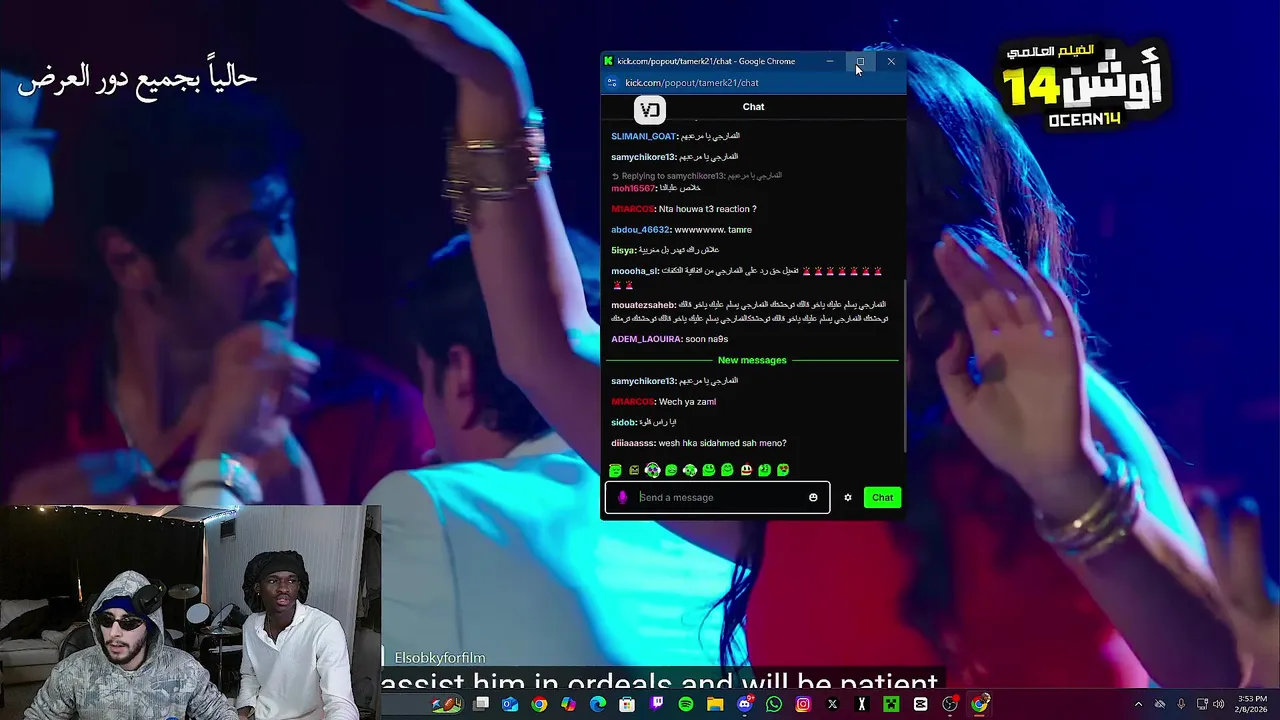Click the chat window vertical scrollbar
The width and height of the screenshot is (1280, 720).
pyautogui.click(x=905, y=365)
